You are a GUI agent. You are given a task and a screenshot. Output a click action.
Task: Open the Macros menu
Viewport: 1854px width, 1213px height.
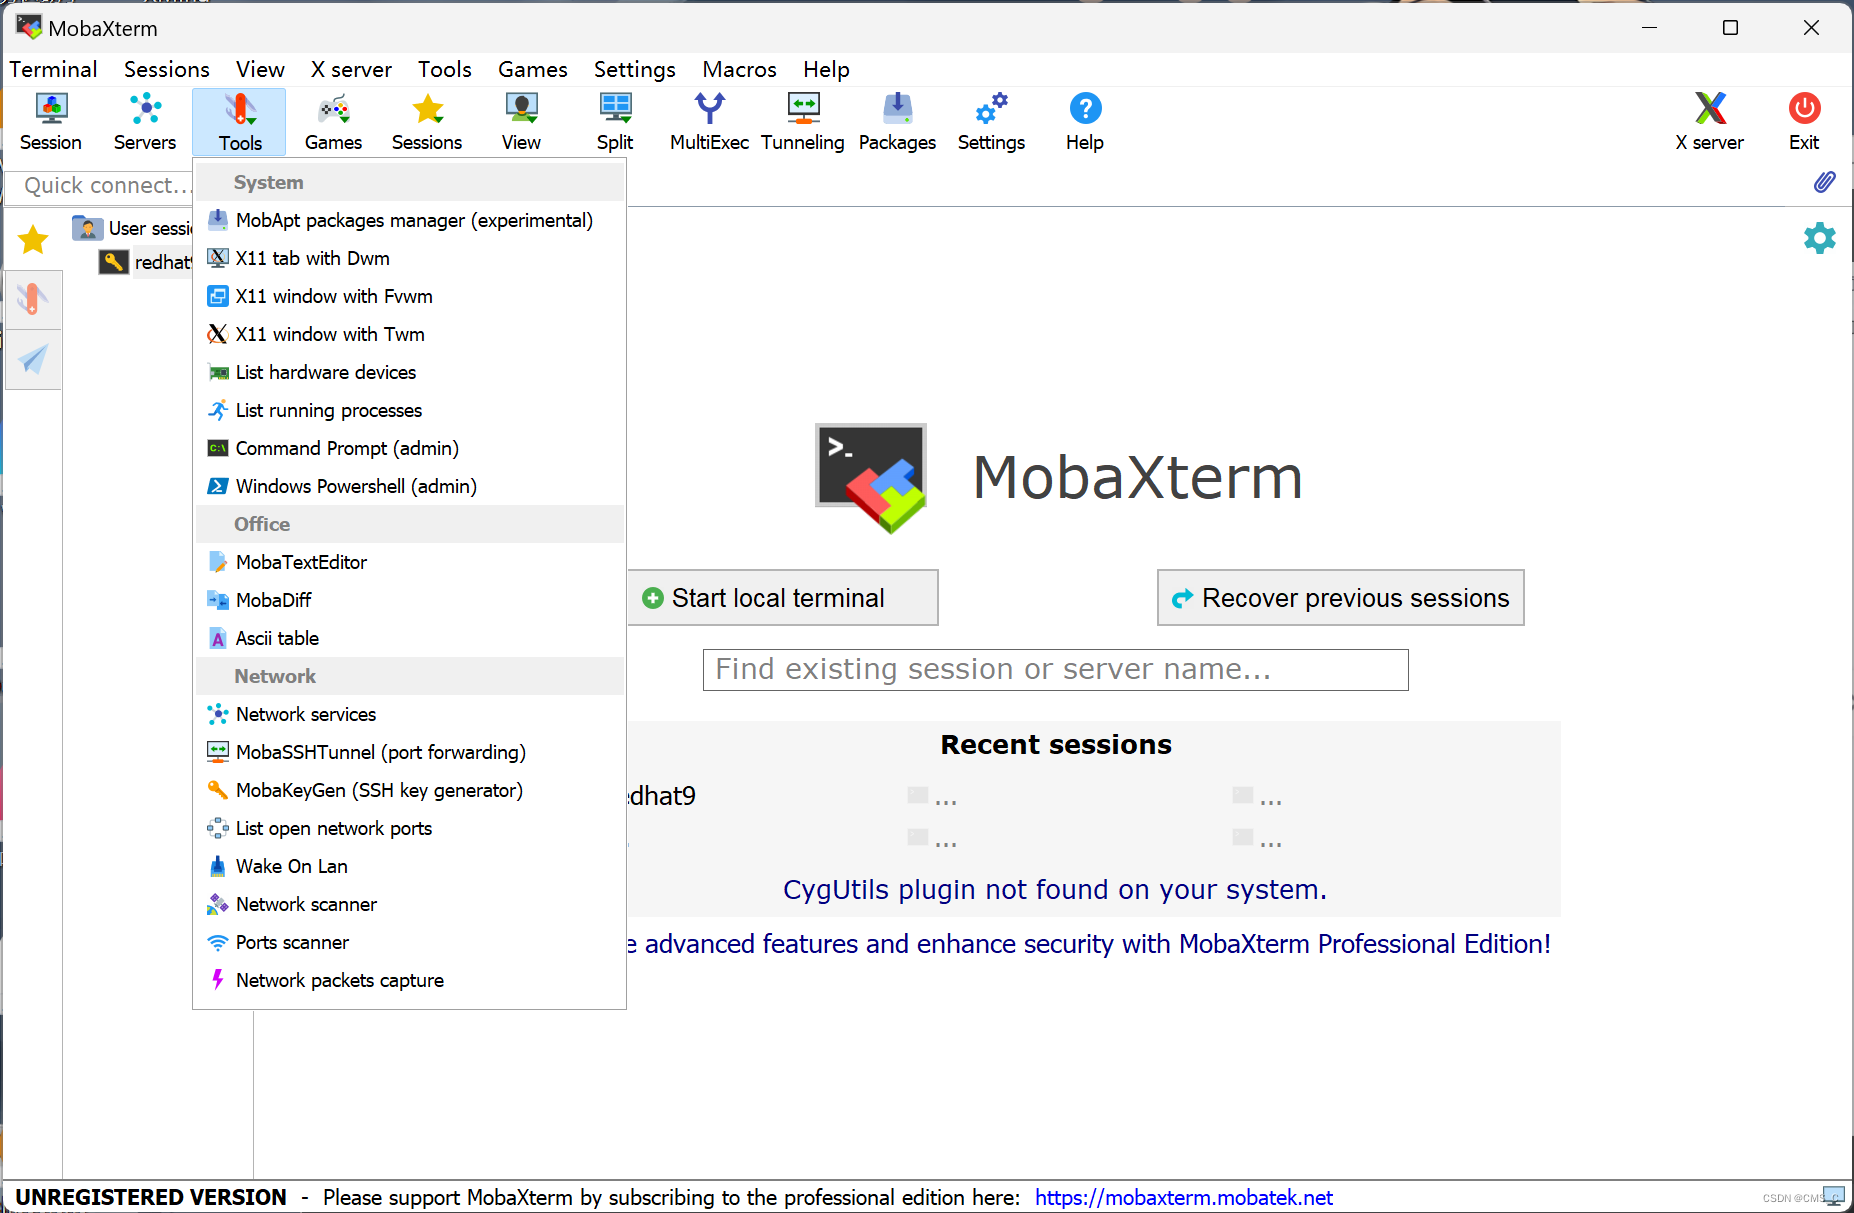739,69
